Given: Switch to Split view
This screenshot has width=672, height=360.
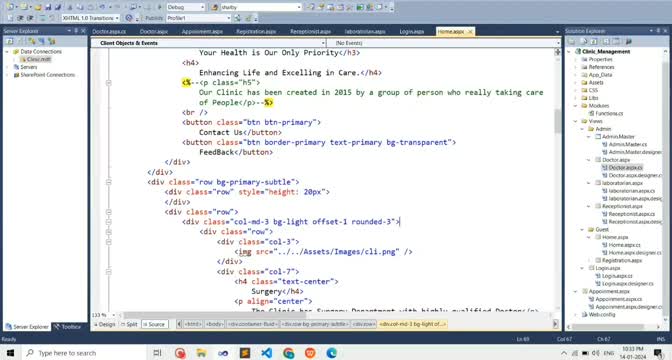Looking at the screenshot, I should coord(129,324).
